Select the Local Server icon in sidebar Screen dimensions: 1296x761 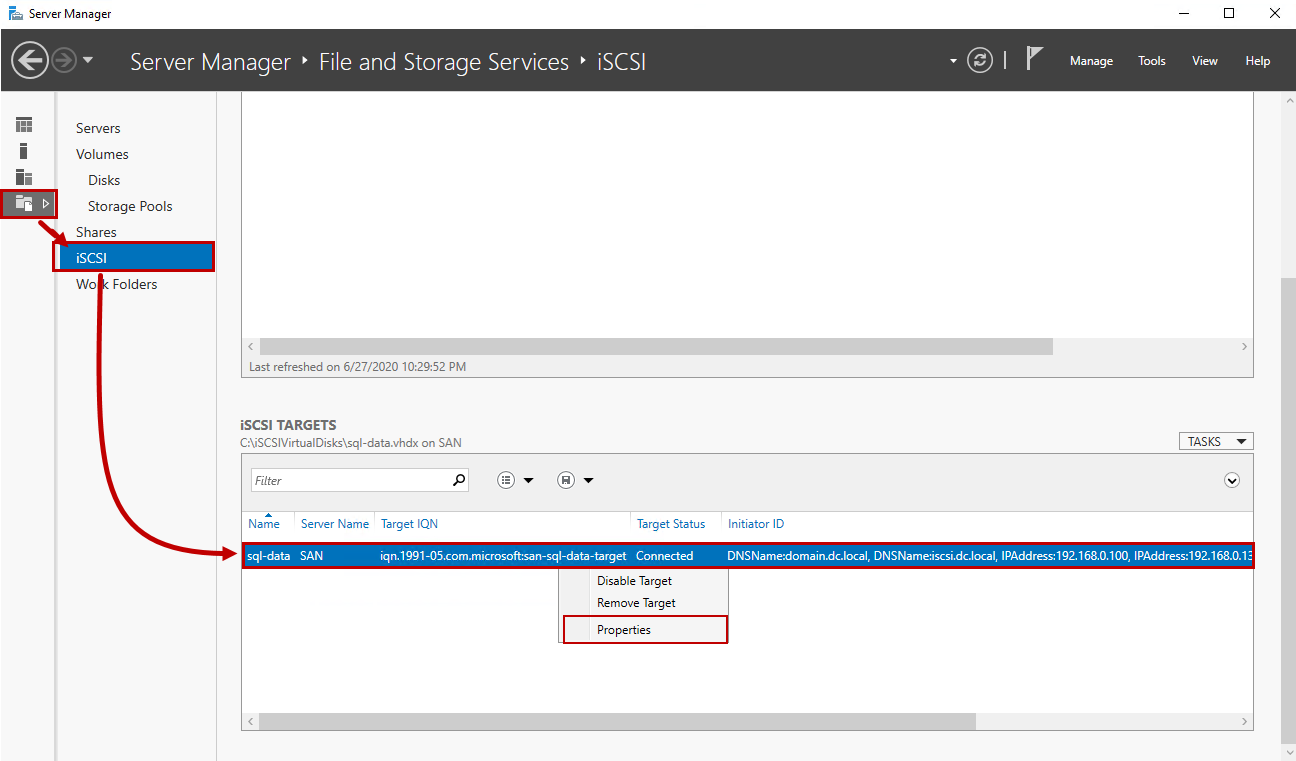(24, 151)
